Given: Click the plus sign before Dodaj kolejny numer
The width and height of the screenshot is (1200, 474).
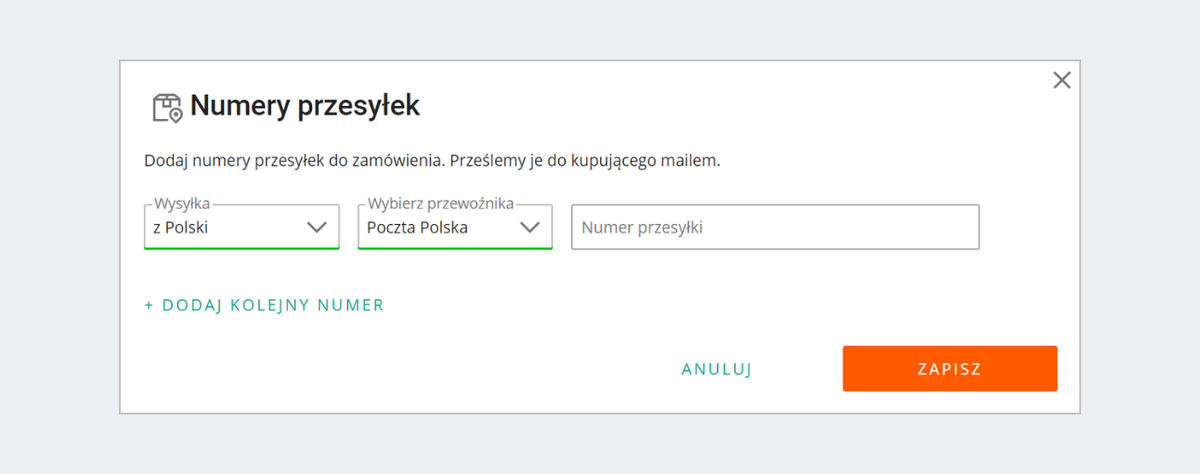Looking at the screenshot, I should (x=149, y=306).
